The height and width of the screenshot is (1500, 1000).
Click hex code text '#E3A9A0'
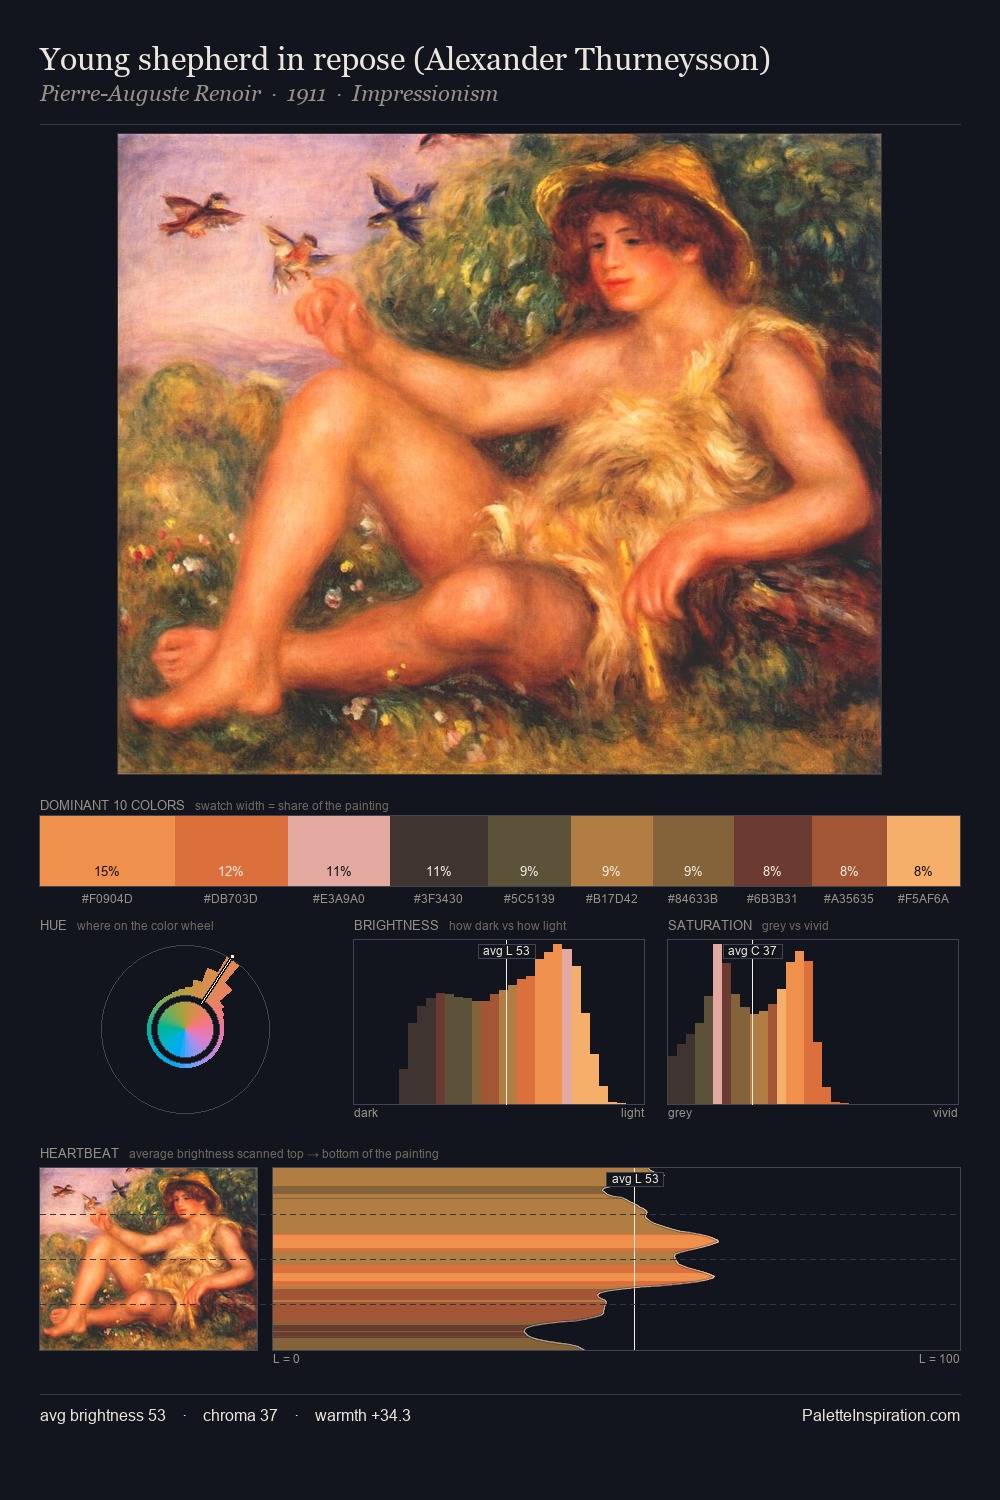[x=339, y=899]
